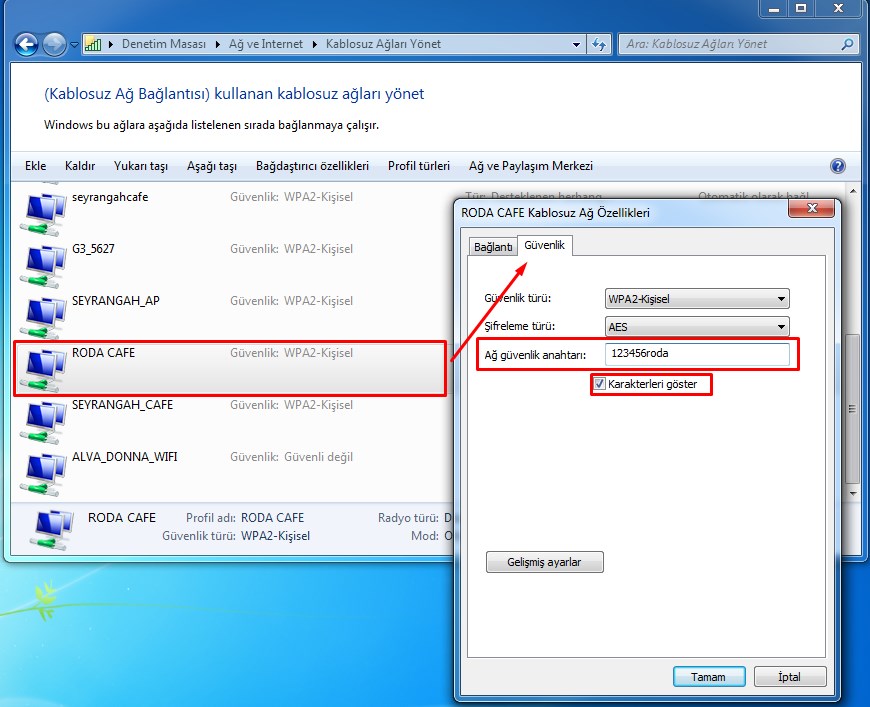Screen dimensions: 870x707
Task: Click Bağdaştırıcı özellikleri in the toolbar
Action: tap(312, 166)
